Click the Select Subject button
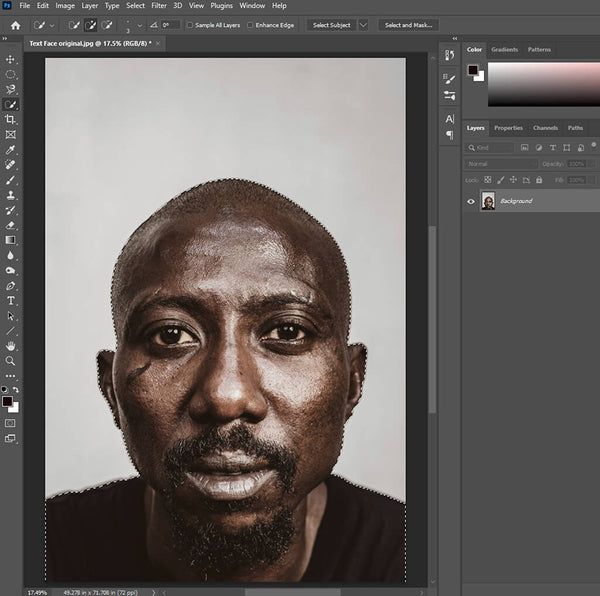 331,25
